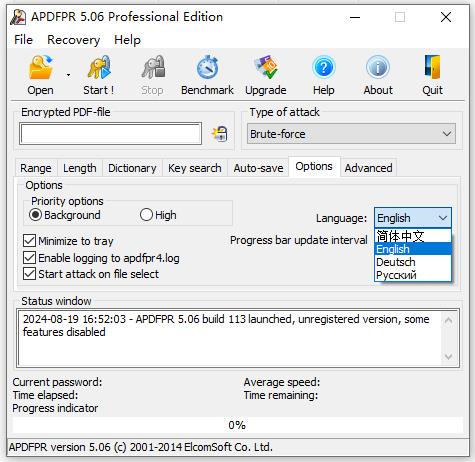This screenshot has width=475, height=462.
Task: Switch to the Advanced tab
Action: pyautogui.click(x=368, y=168)
